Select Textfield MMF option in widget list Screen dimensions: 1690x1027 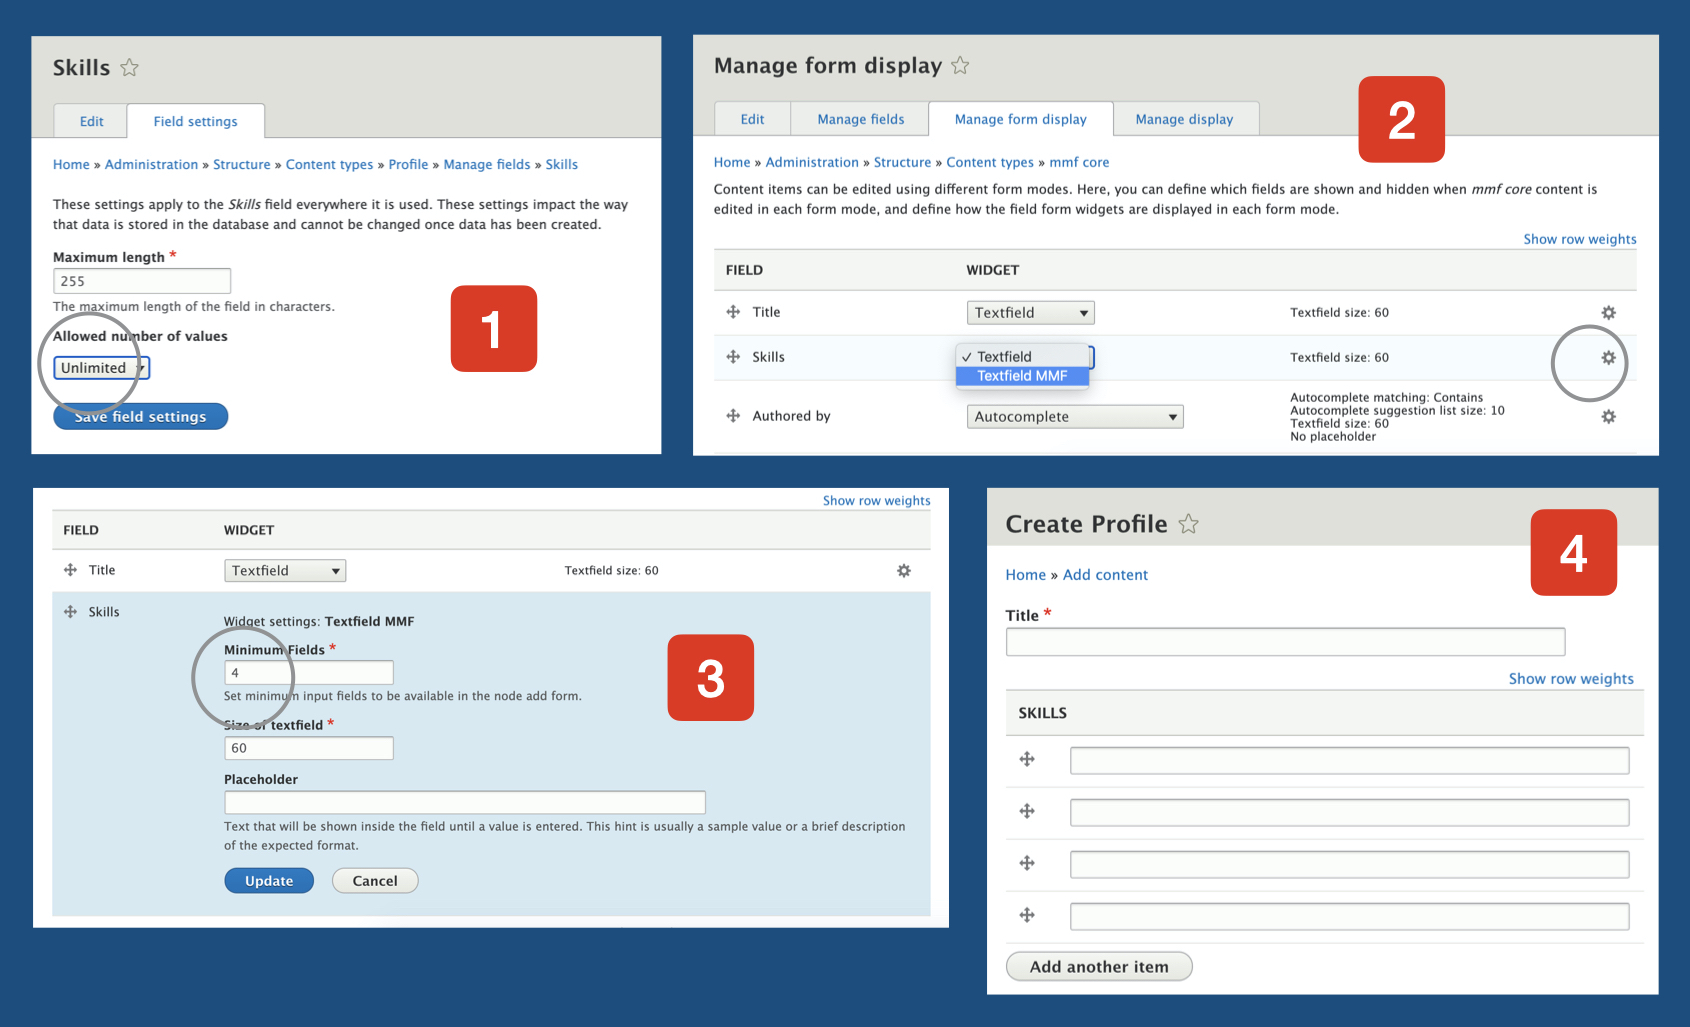tap(1021, 376)
